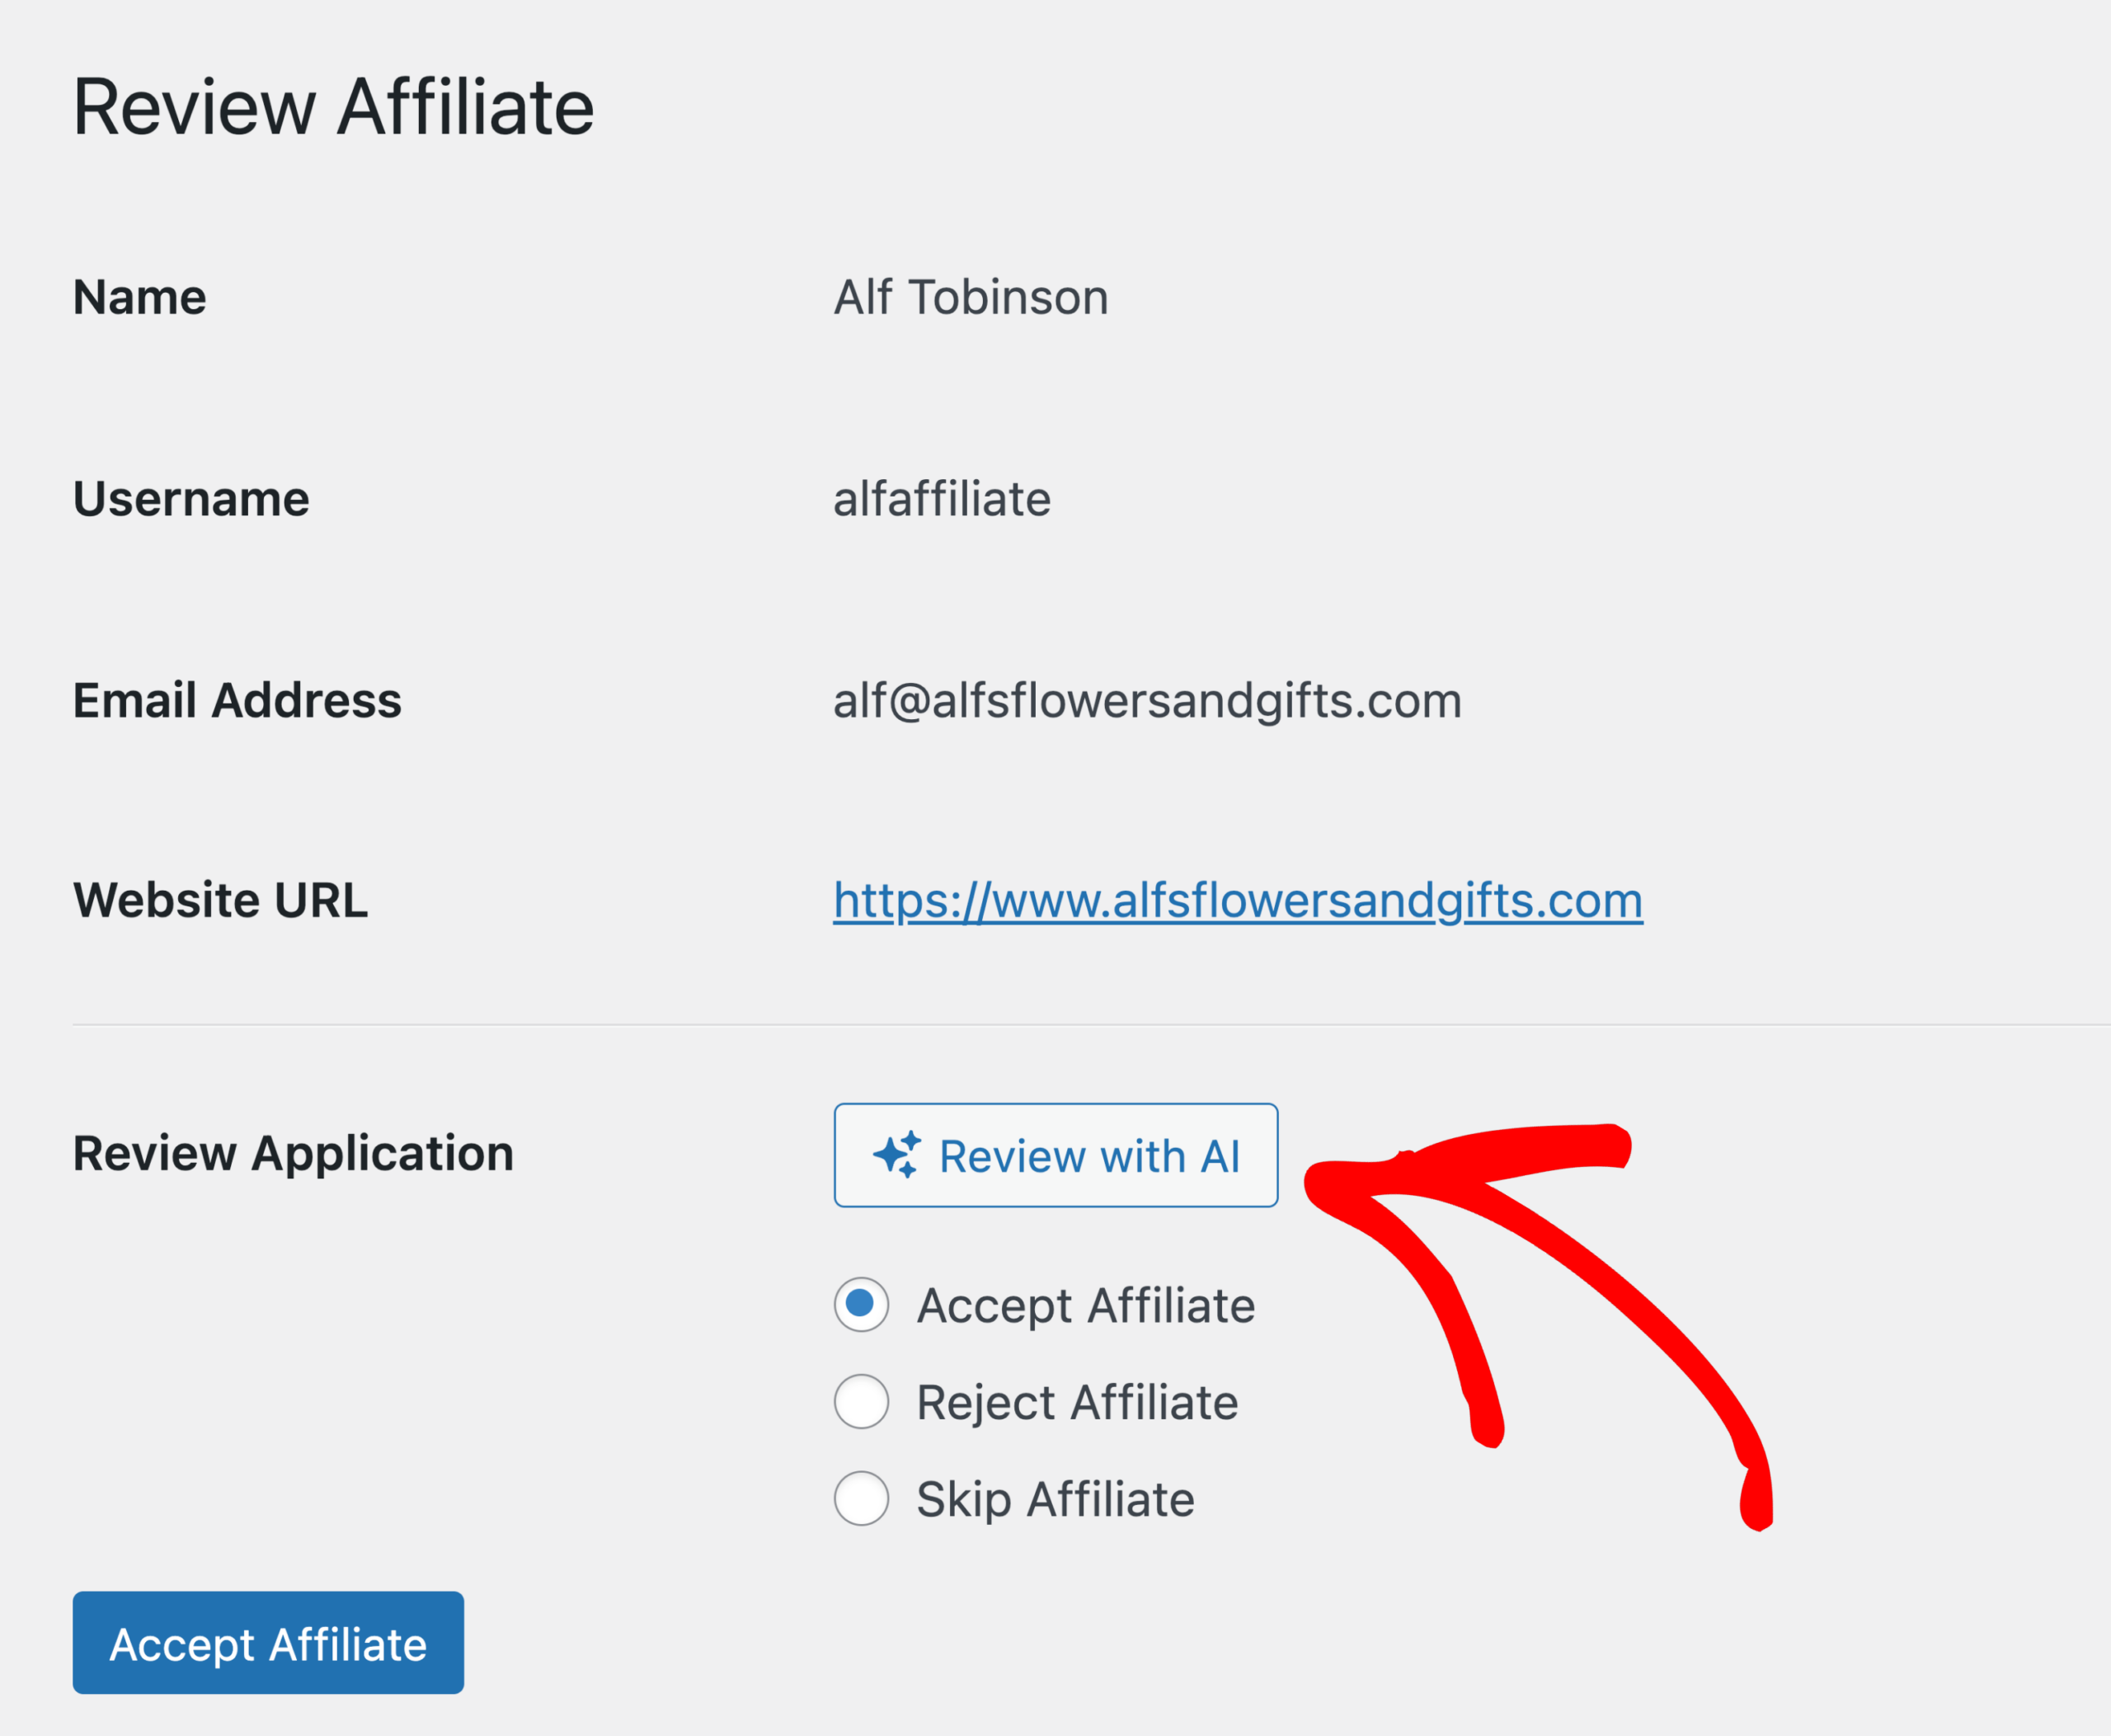Click the Name field label
This screenshot has height=1736, width=2111.
[x=140, y=297]
